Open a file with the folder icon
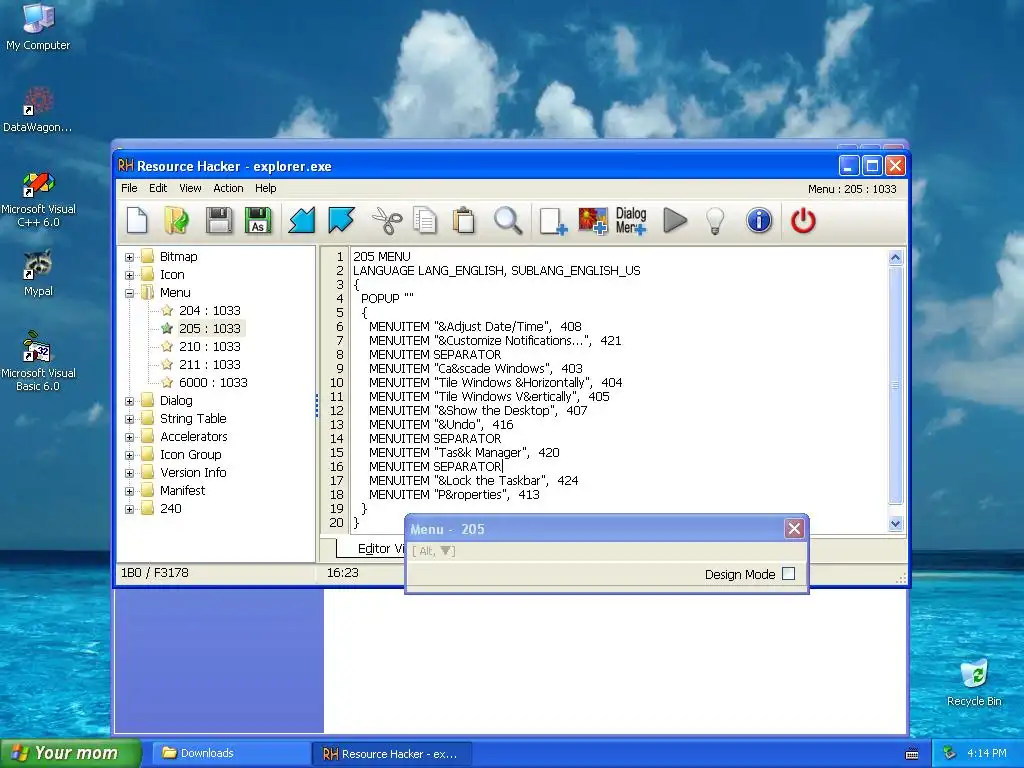 [x=176, y=220]
